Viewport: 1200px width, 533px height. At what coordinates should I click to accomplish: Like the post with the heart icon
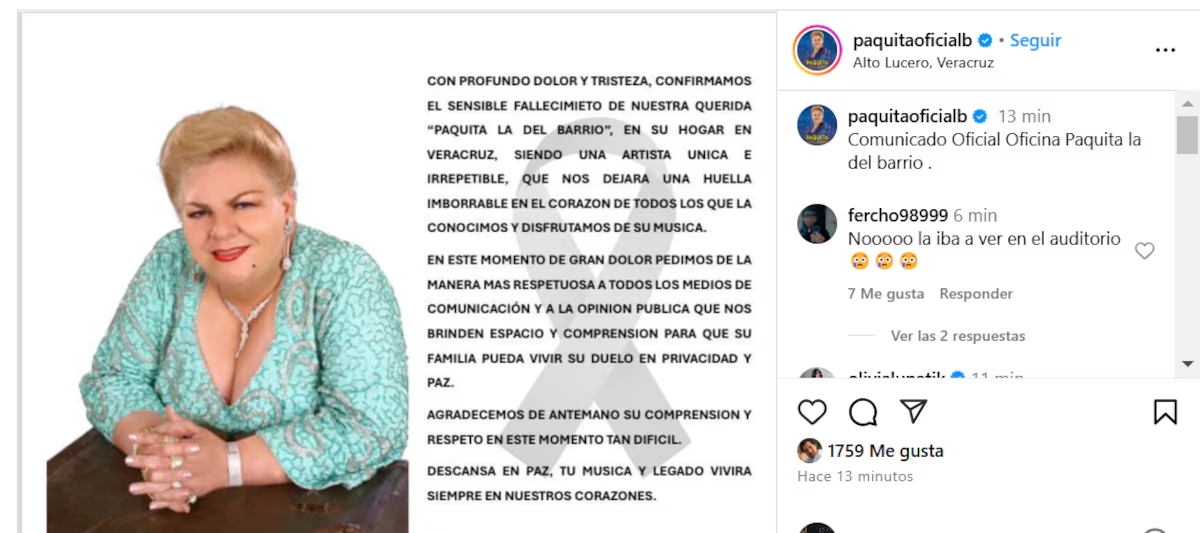[x=812, y=412]
